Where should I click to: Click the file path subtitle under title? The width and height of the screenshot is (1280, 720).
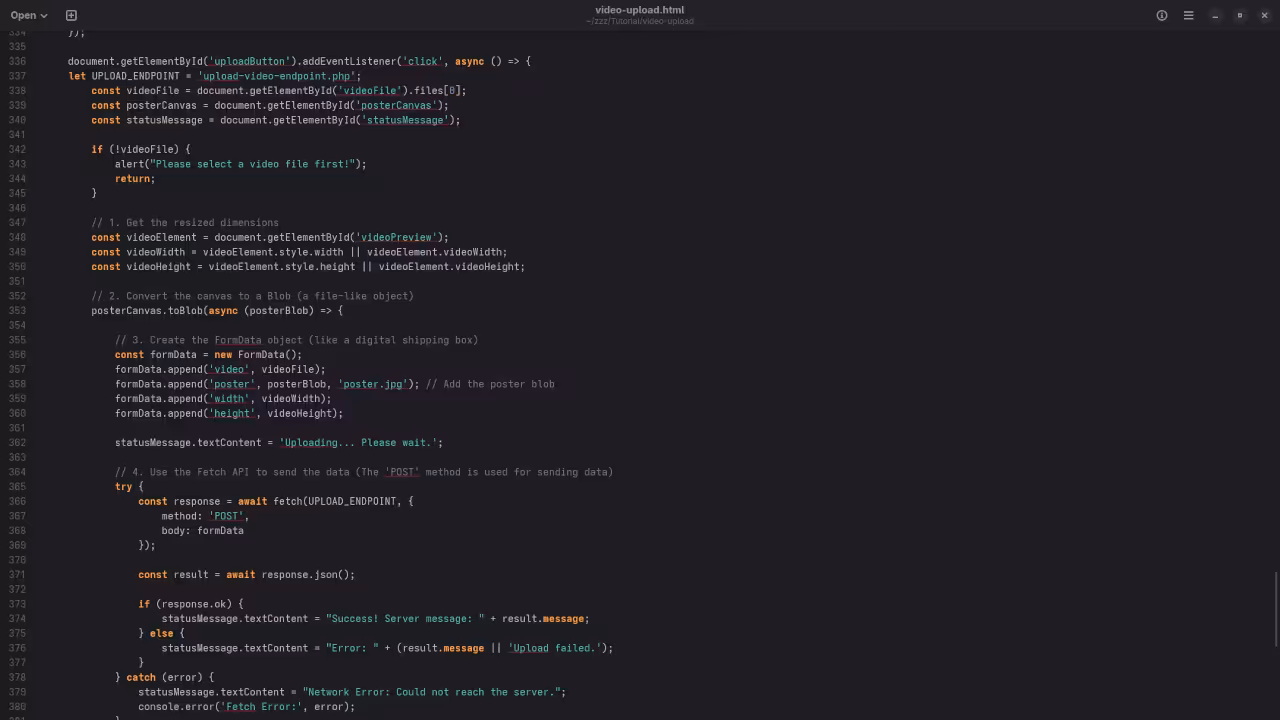click(x=639, y=21)
